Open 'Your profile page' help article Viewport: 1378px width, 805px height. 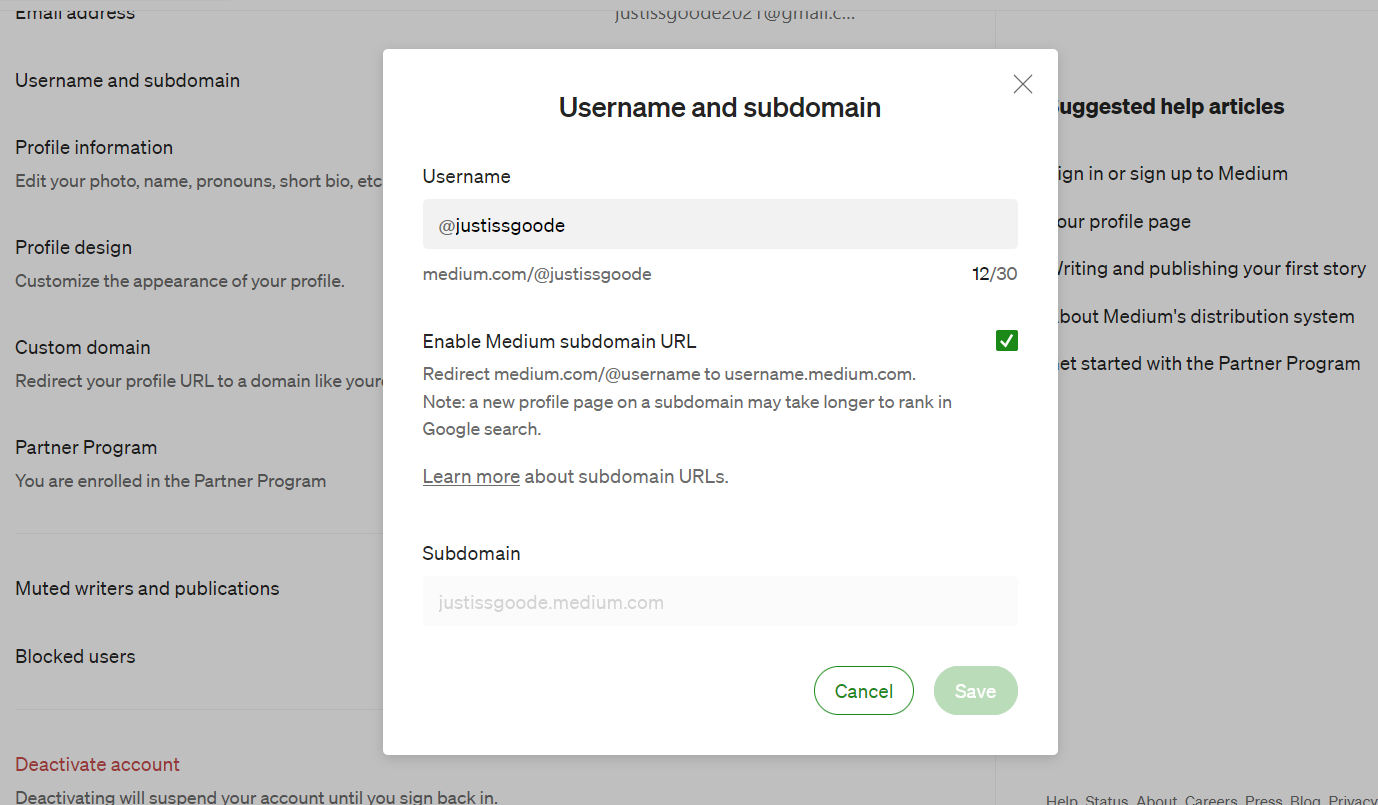1122,221
